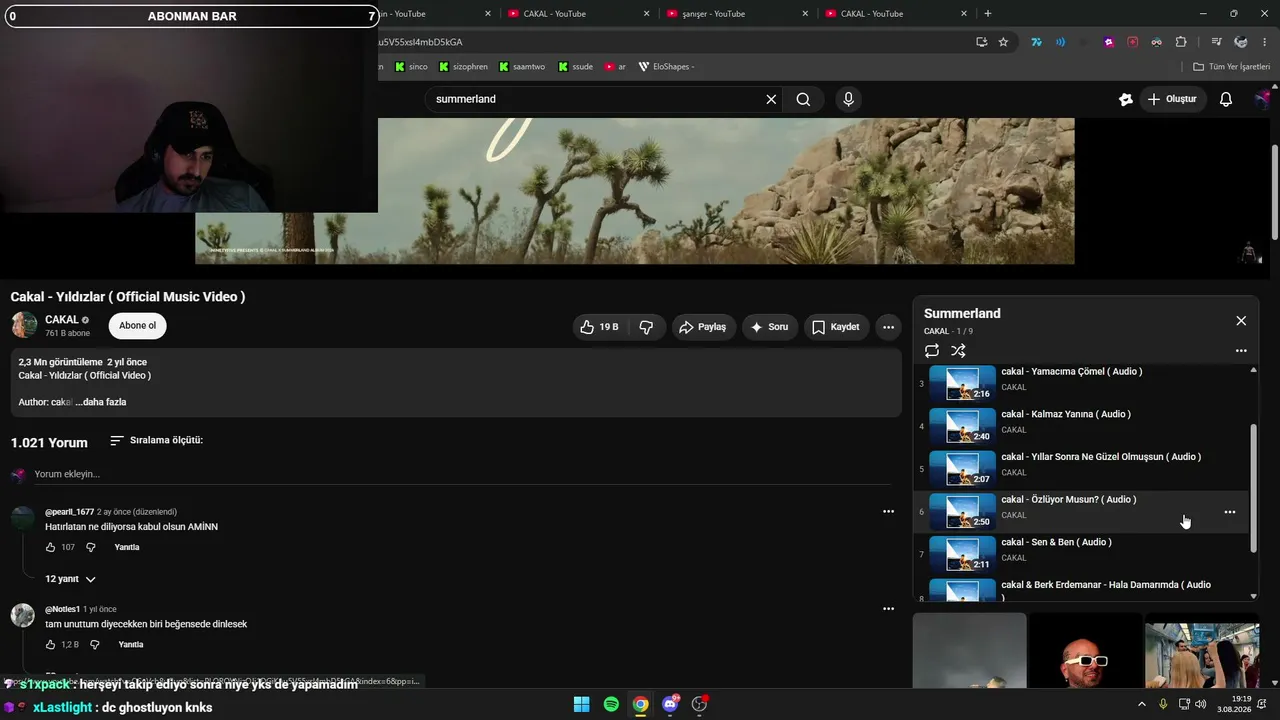
Task: Dislike the Yıldızlar video
Action: 646,327
